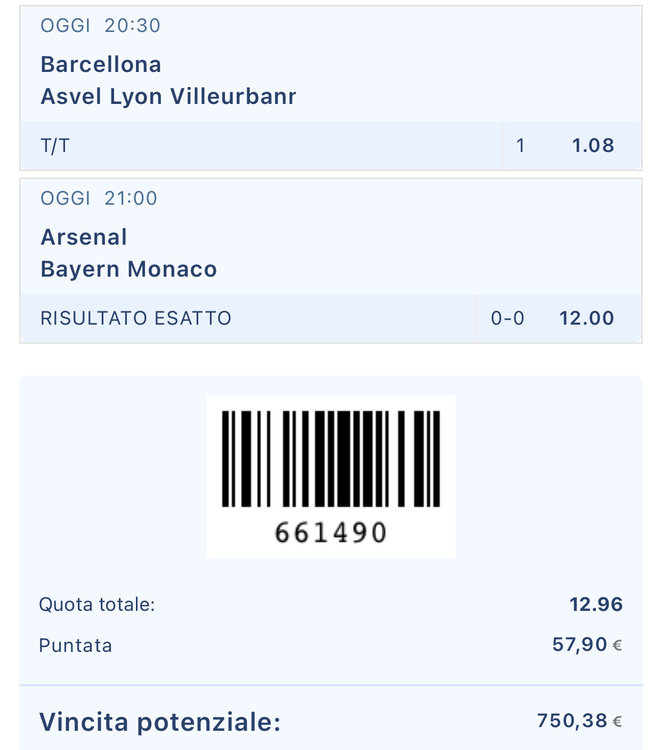The height and width of the screenshot is (750, 662).
Task: Select the Barcellona team name
Action: [101, 65]
